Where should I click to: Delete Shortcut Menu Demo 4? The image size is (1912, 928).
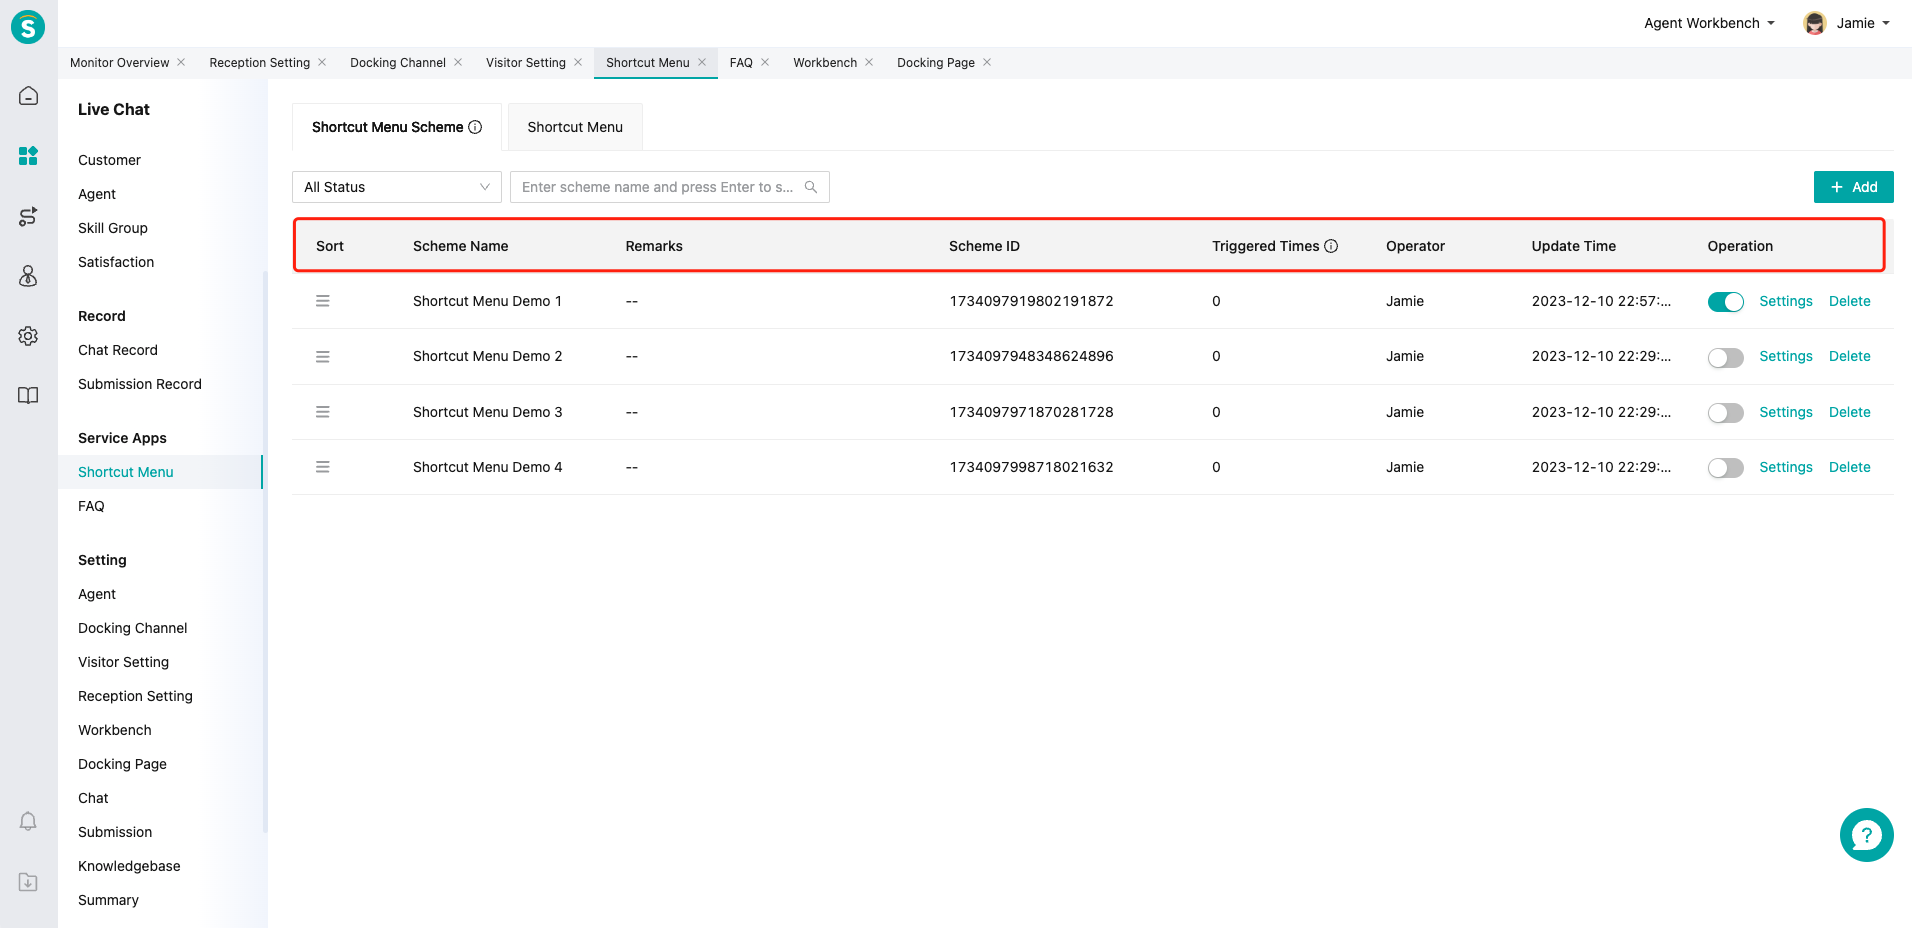(1849, 467)
